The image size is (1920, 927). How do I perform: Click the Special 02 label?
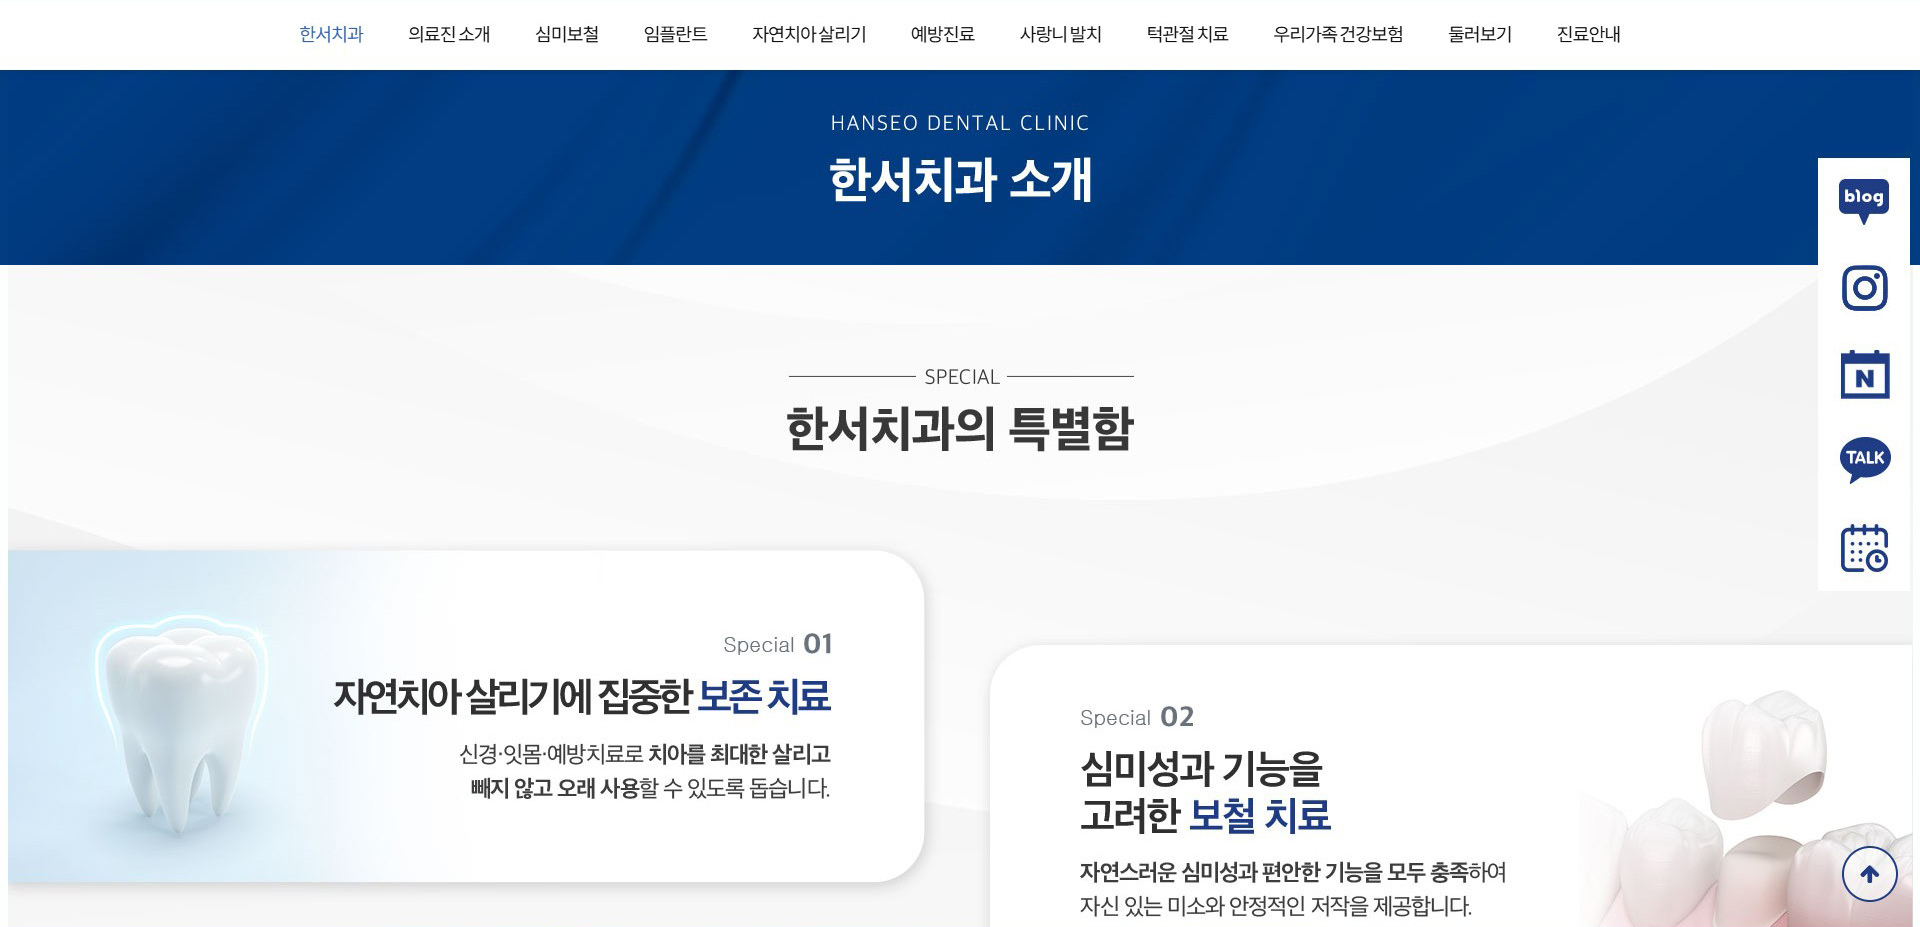pos(1137,717)
